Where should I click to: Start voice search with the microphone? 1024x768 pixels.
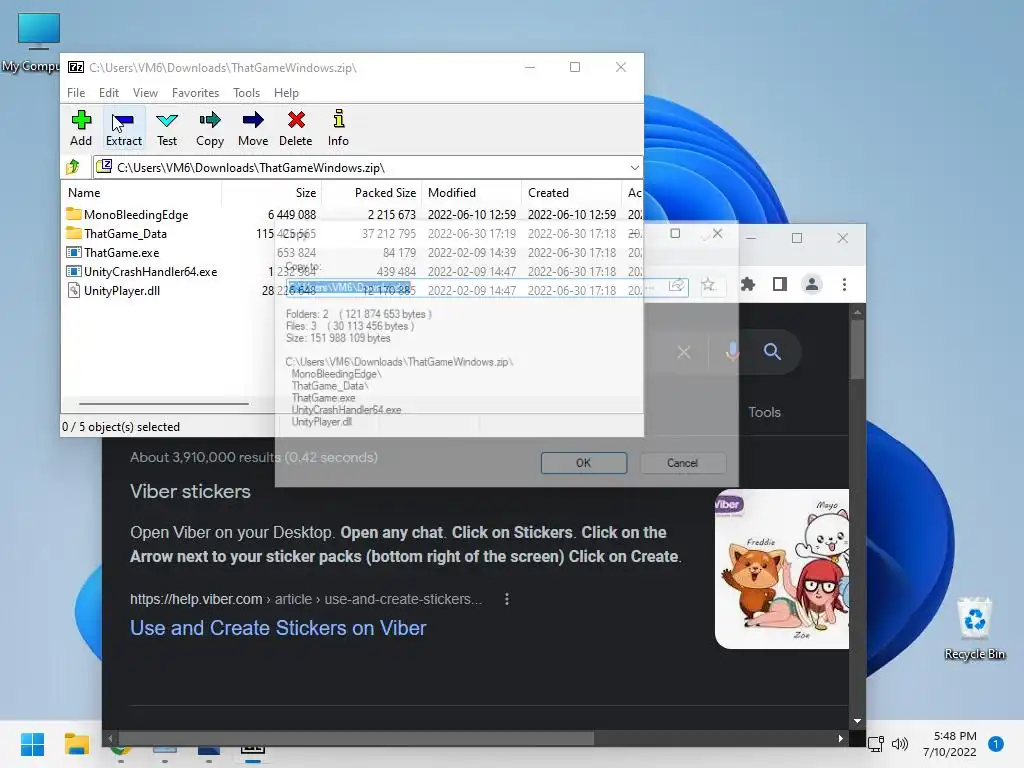pyautogui.click(x=733, y=352)
